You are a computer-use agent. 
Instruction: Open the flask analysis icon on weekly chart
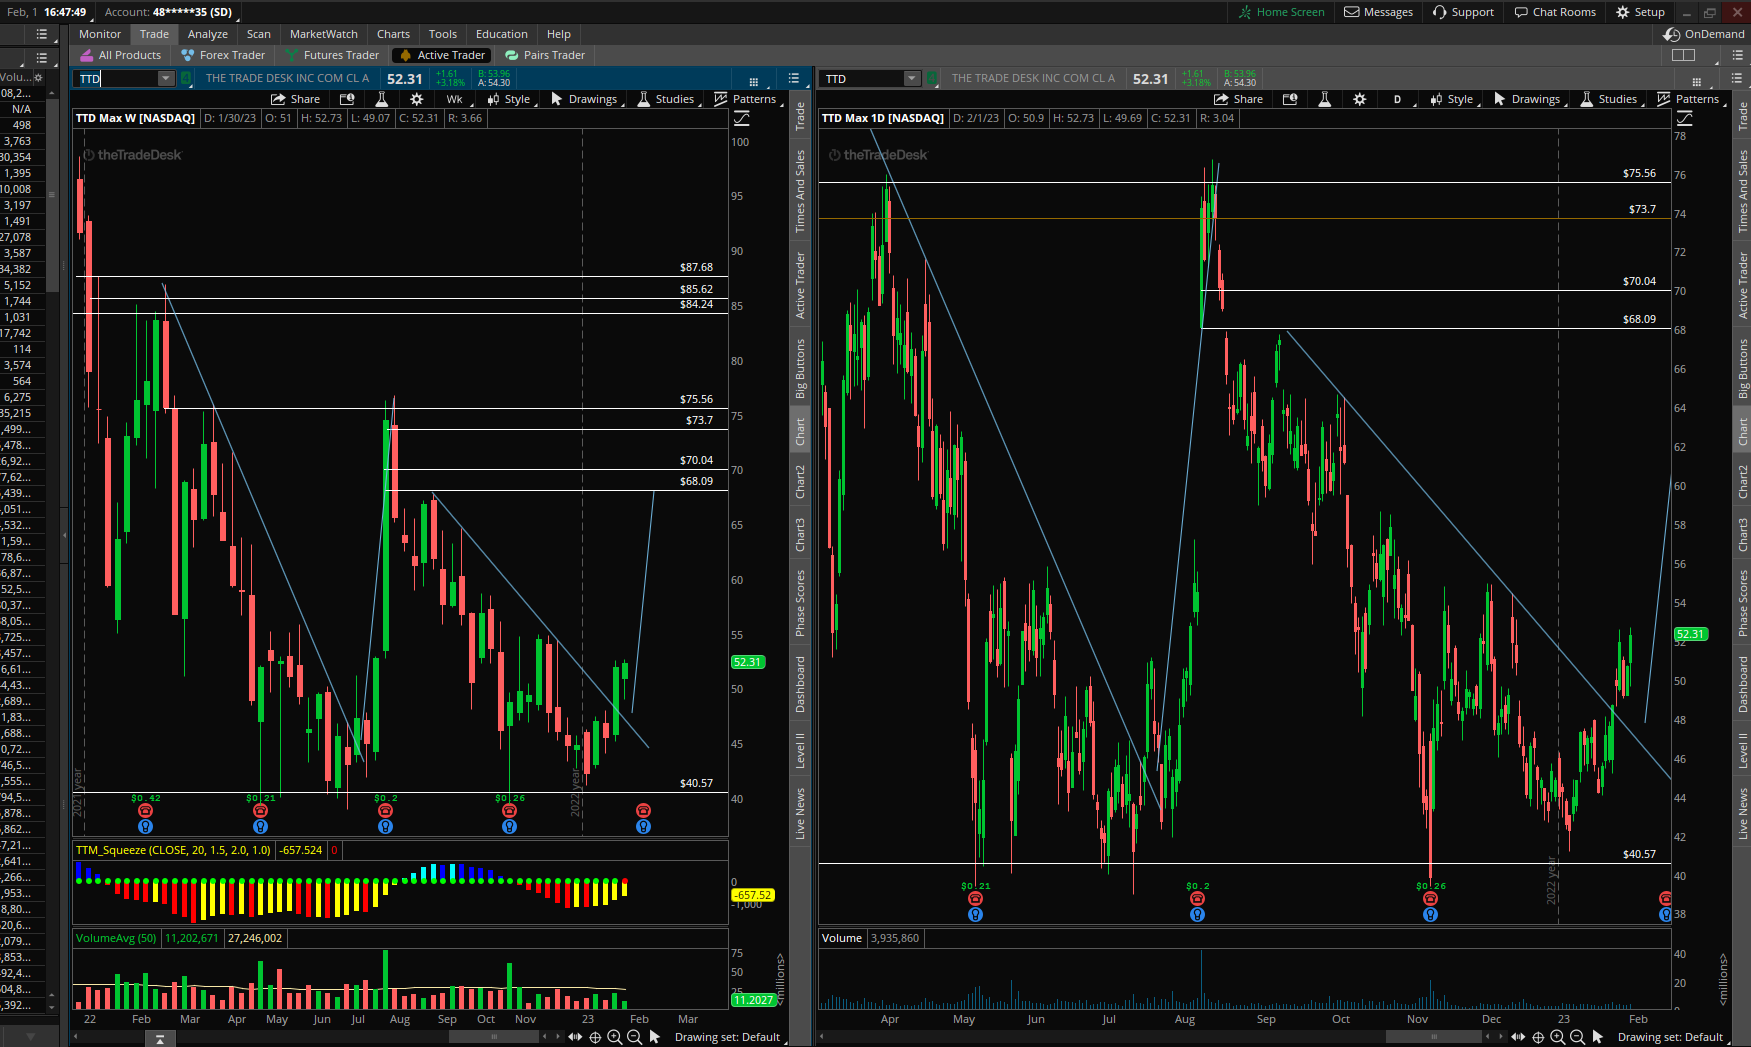click(381, 99)
